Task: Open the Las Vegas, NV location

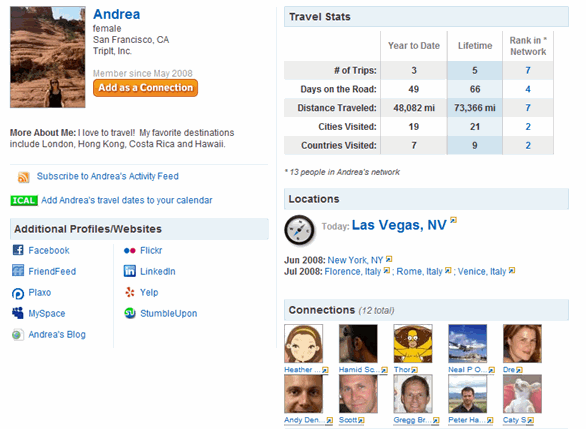Action: pyautogui.click(x=399, y=225)
